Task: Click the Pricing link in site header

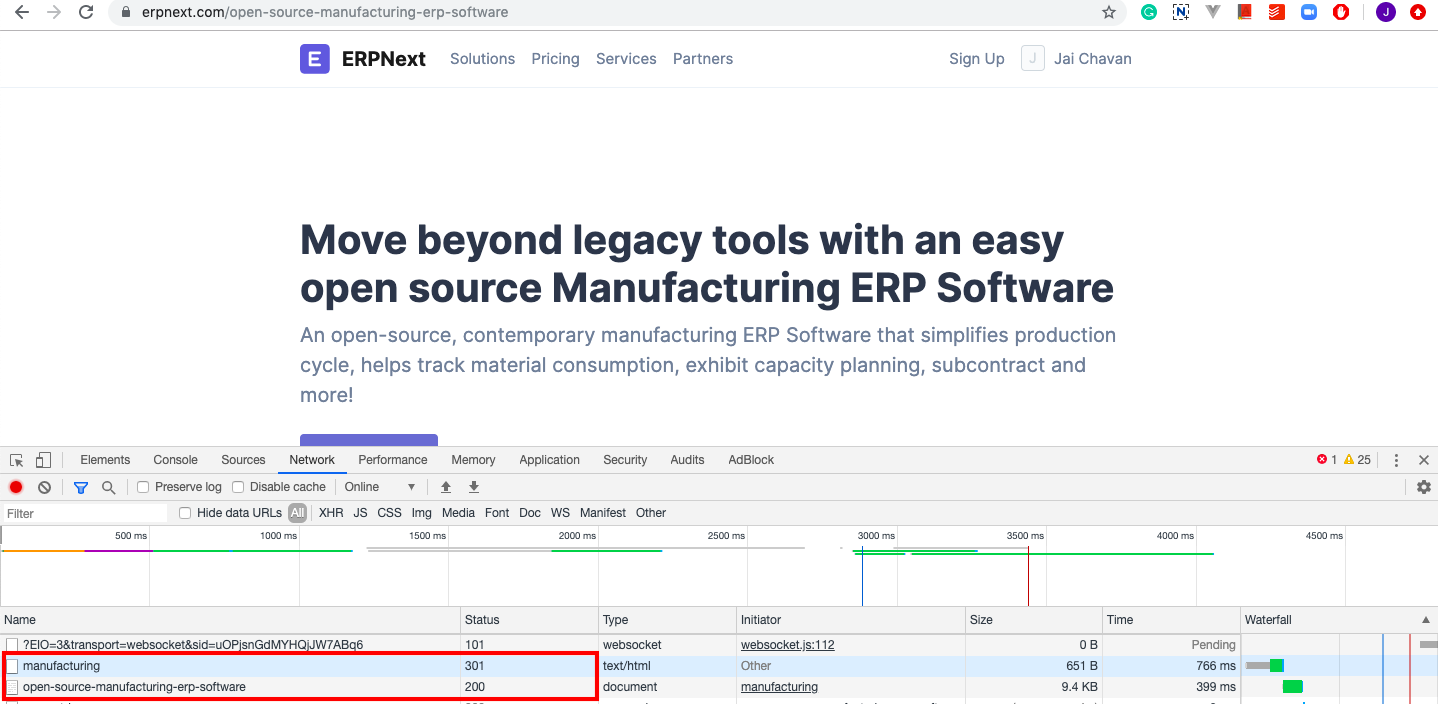Action: point(555,59)
